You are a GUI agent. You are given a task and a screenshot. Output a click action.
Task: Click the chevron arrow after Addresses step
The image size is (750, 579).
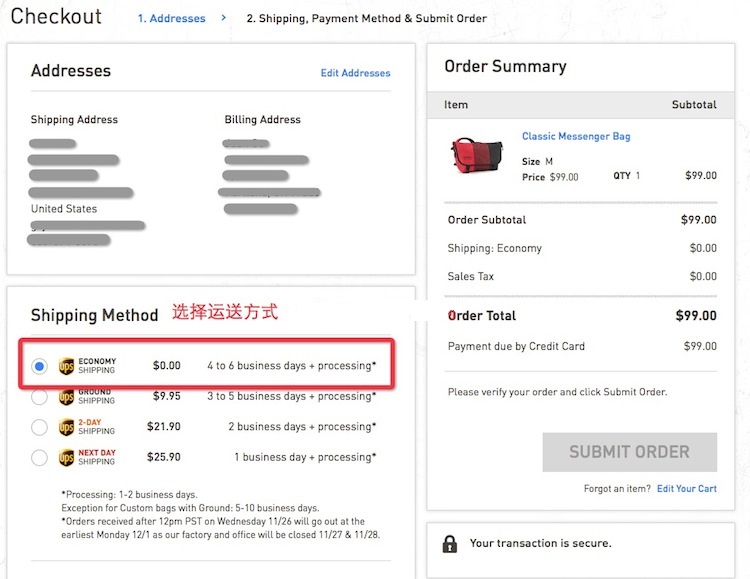tap(223, 18)
